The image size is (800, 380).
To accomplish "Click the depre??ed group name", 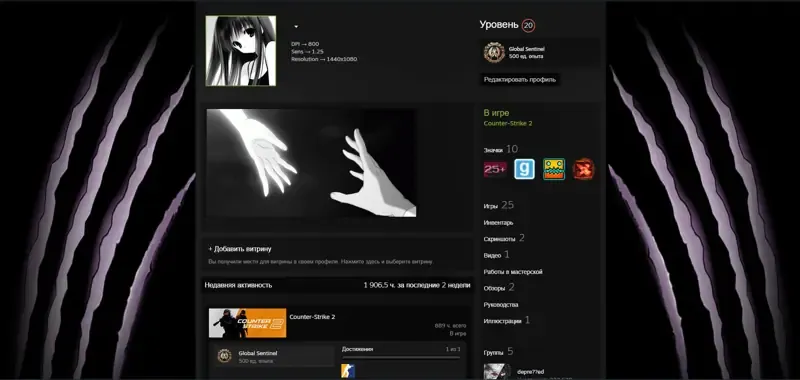I will [x=530, y=371].
